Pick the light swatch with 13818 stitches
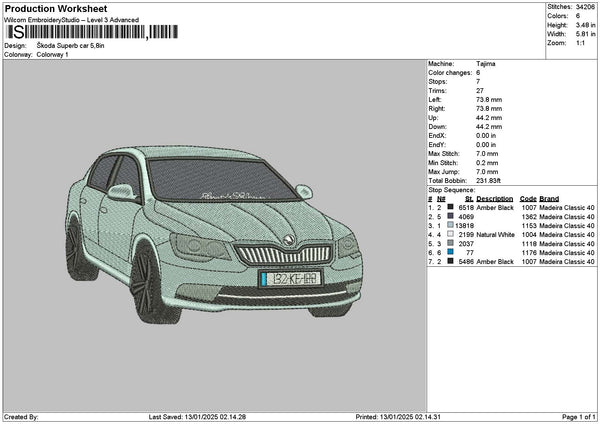The image size is (600, 424). [x=450, y=225]
